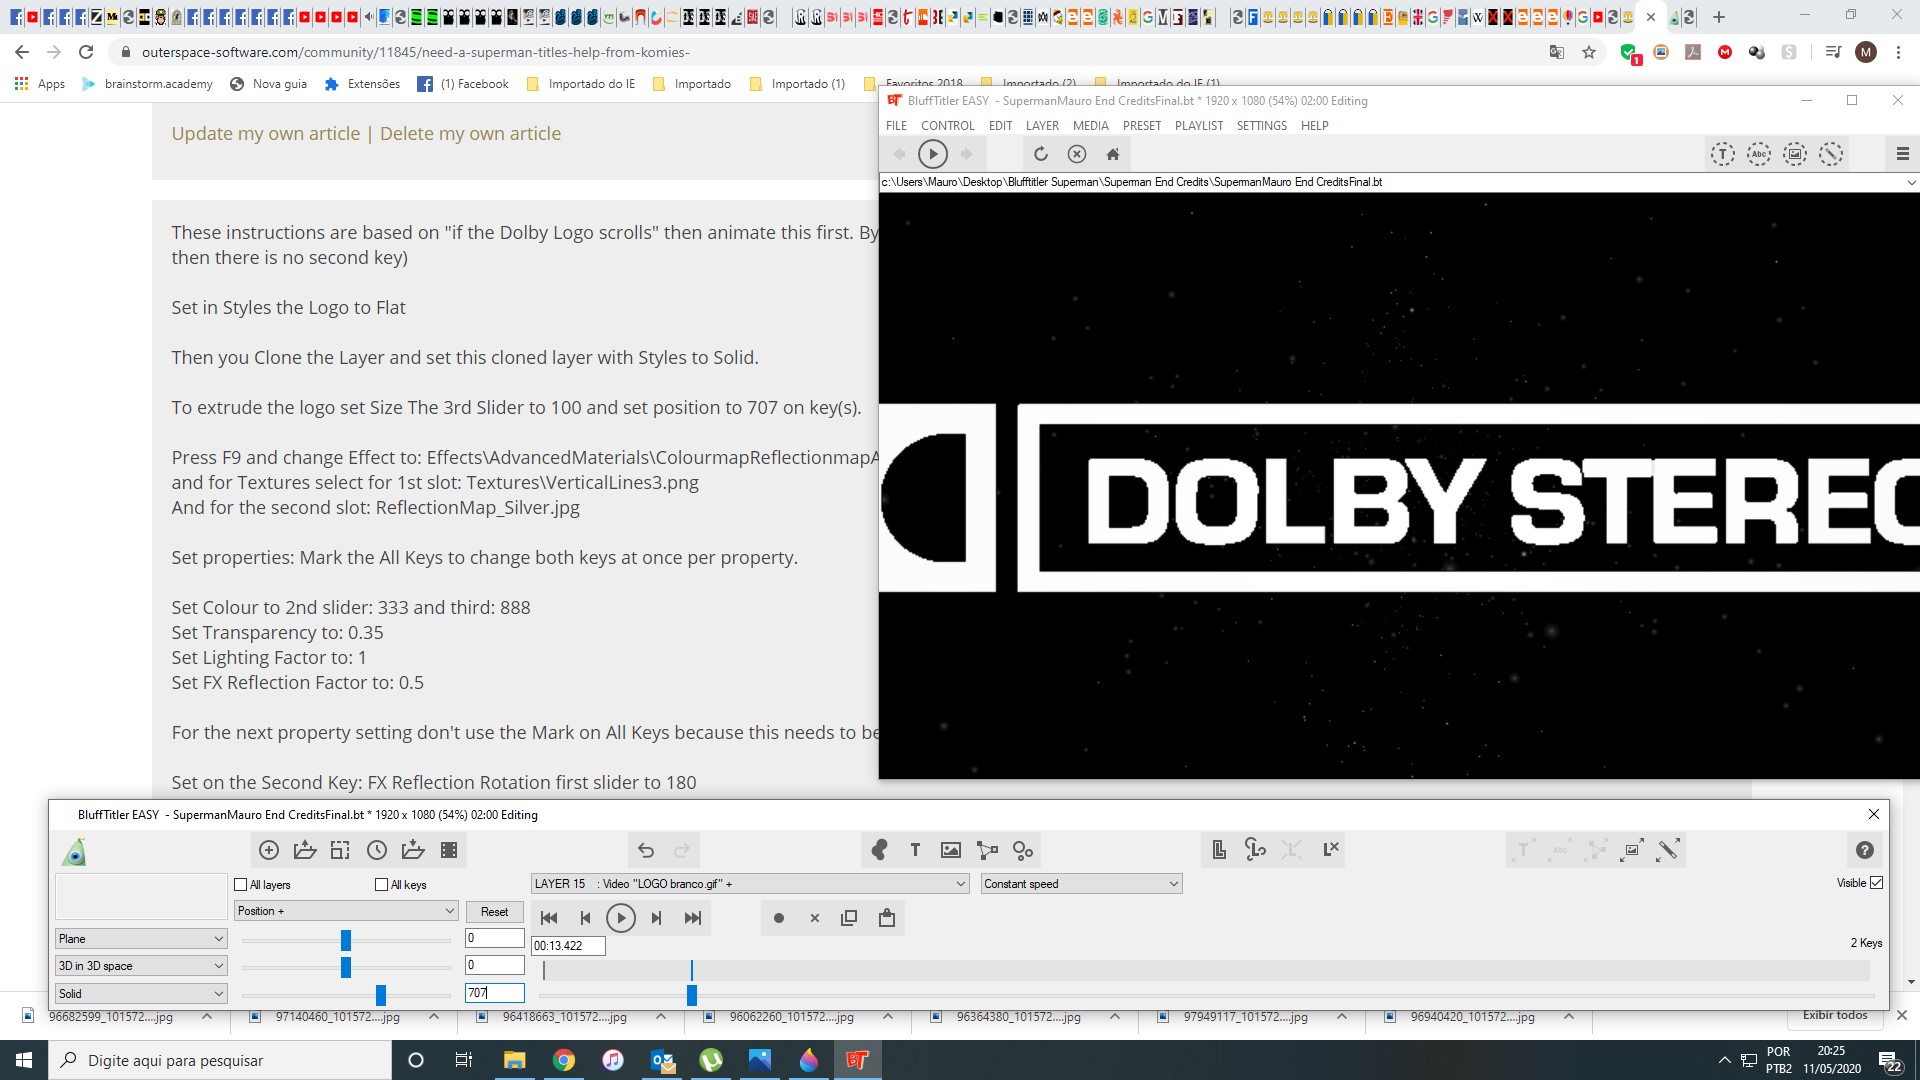Open the LAYER 15 layer selector dropdown
1920x1080 pixels.
point(750,884)
